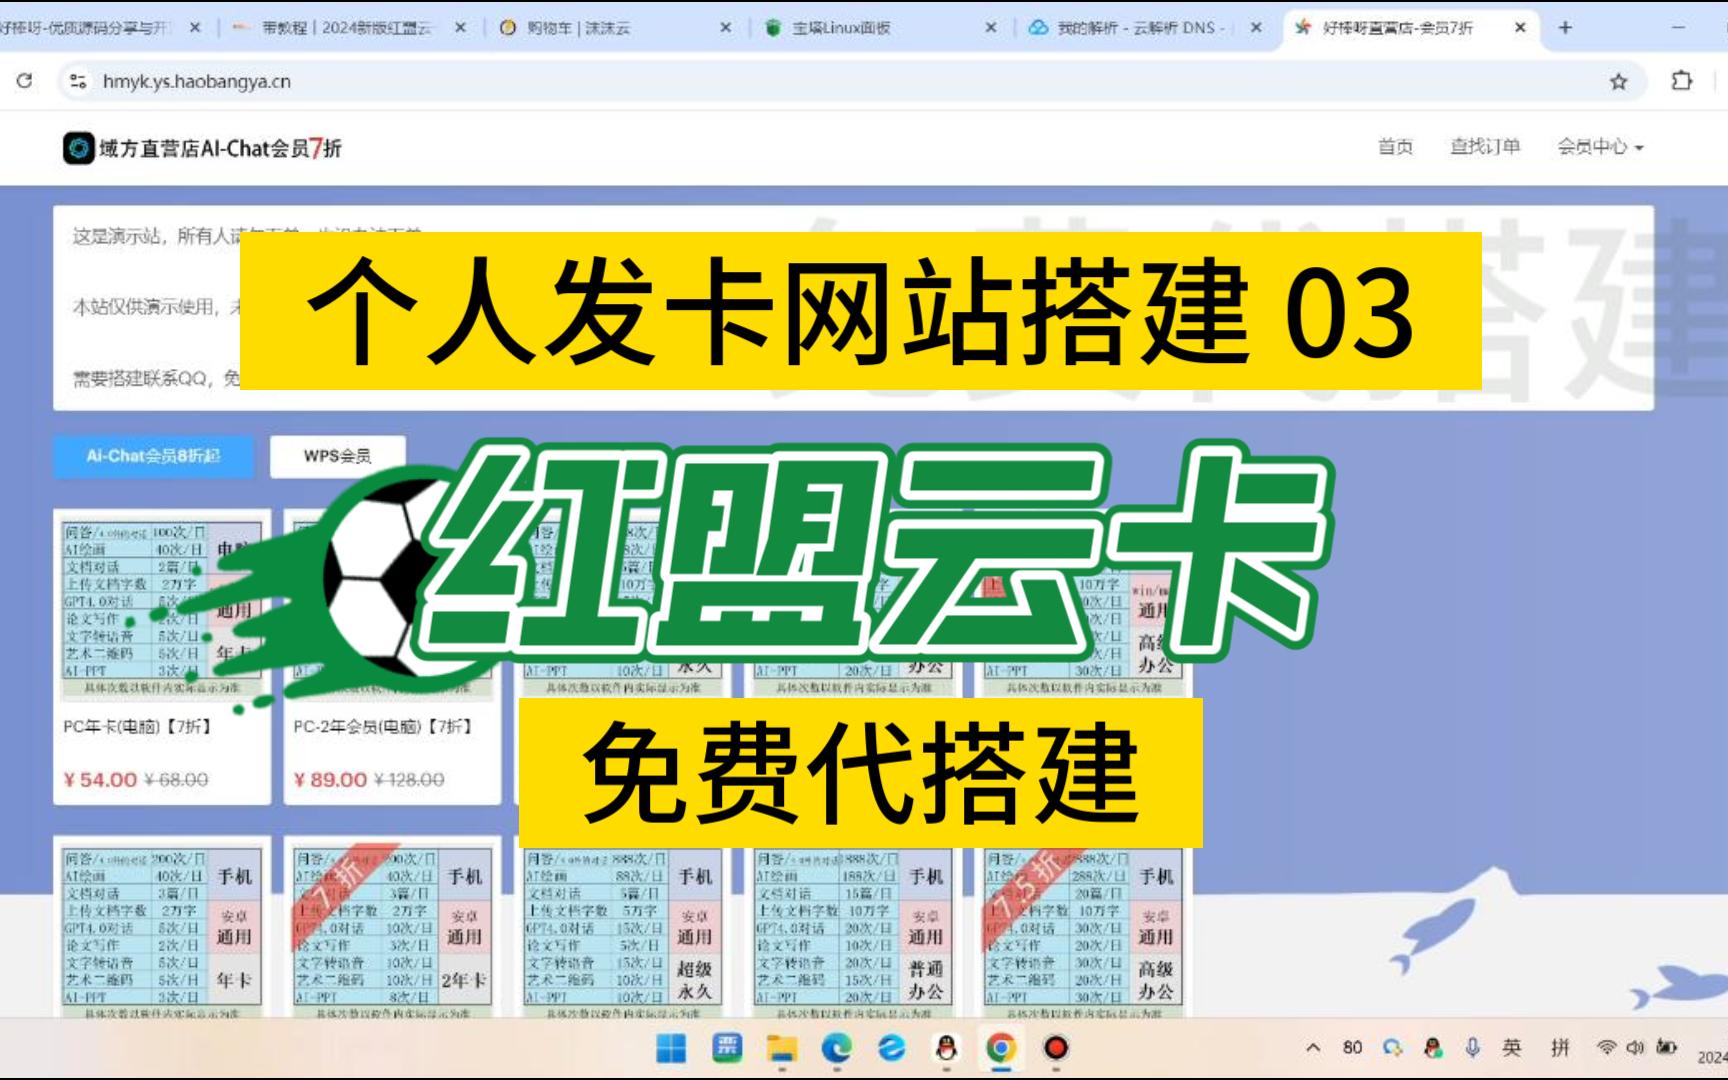Go to 首页 in site navigation
The height and width of the screenshot is (1080, 1728).
point(1395,147)
